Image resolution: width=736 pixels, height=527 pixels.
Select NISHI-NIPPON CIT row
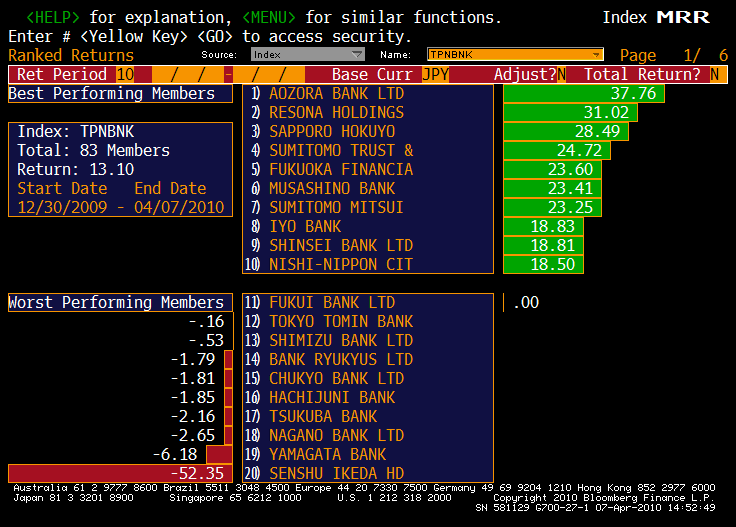pos(368,265)
